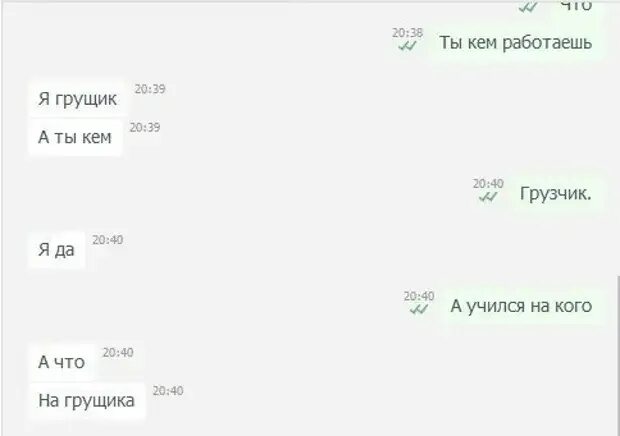Click the "На грущика" message bubble
This screenshot has height=436, width=620.
87,400
